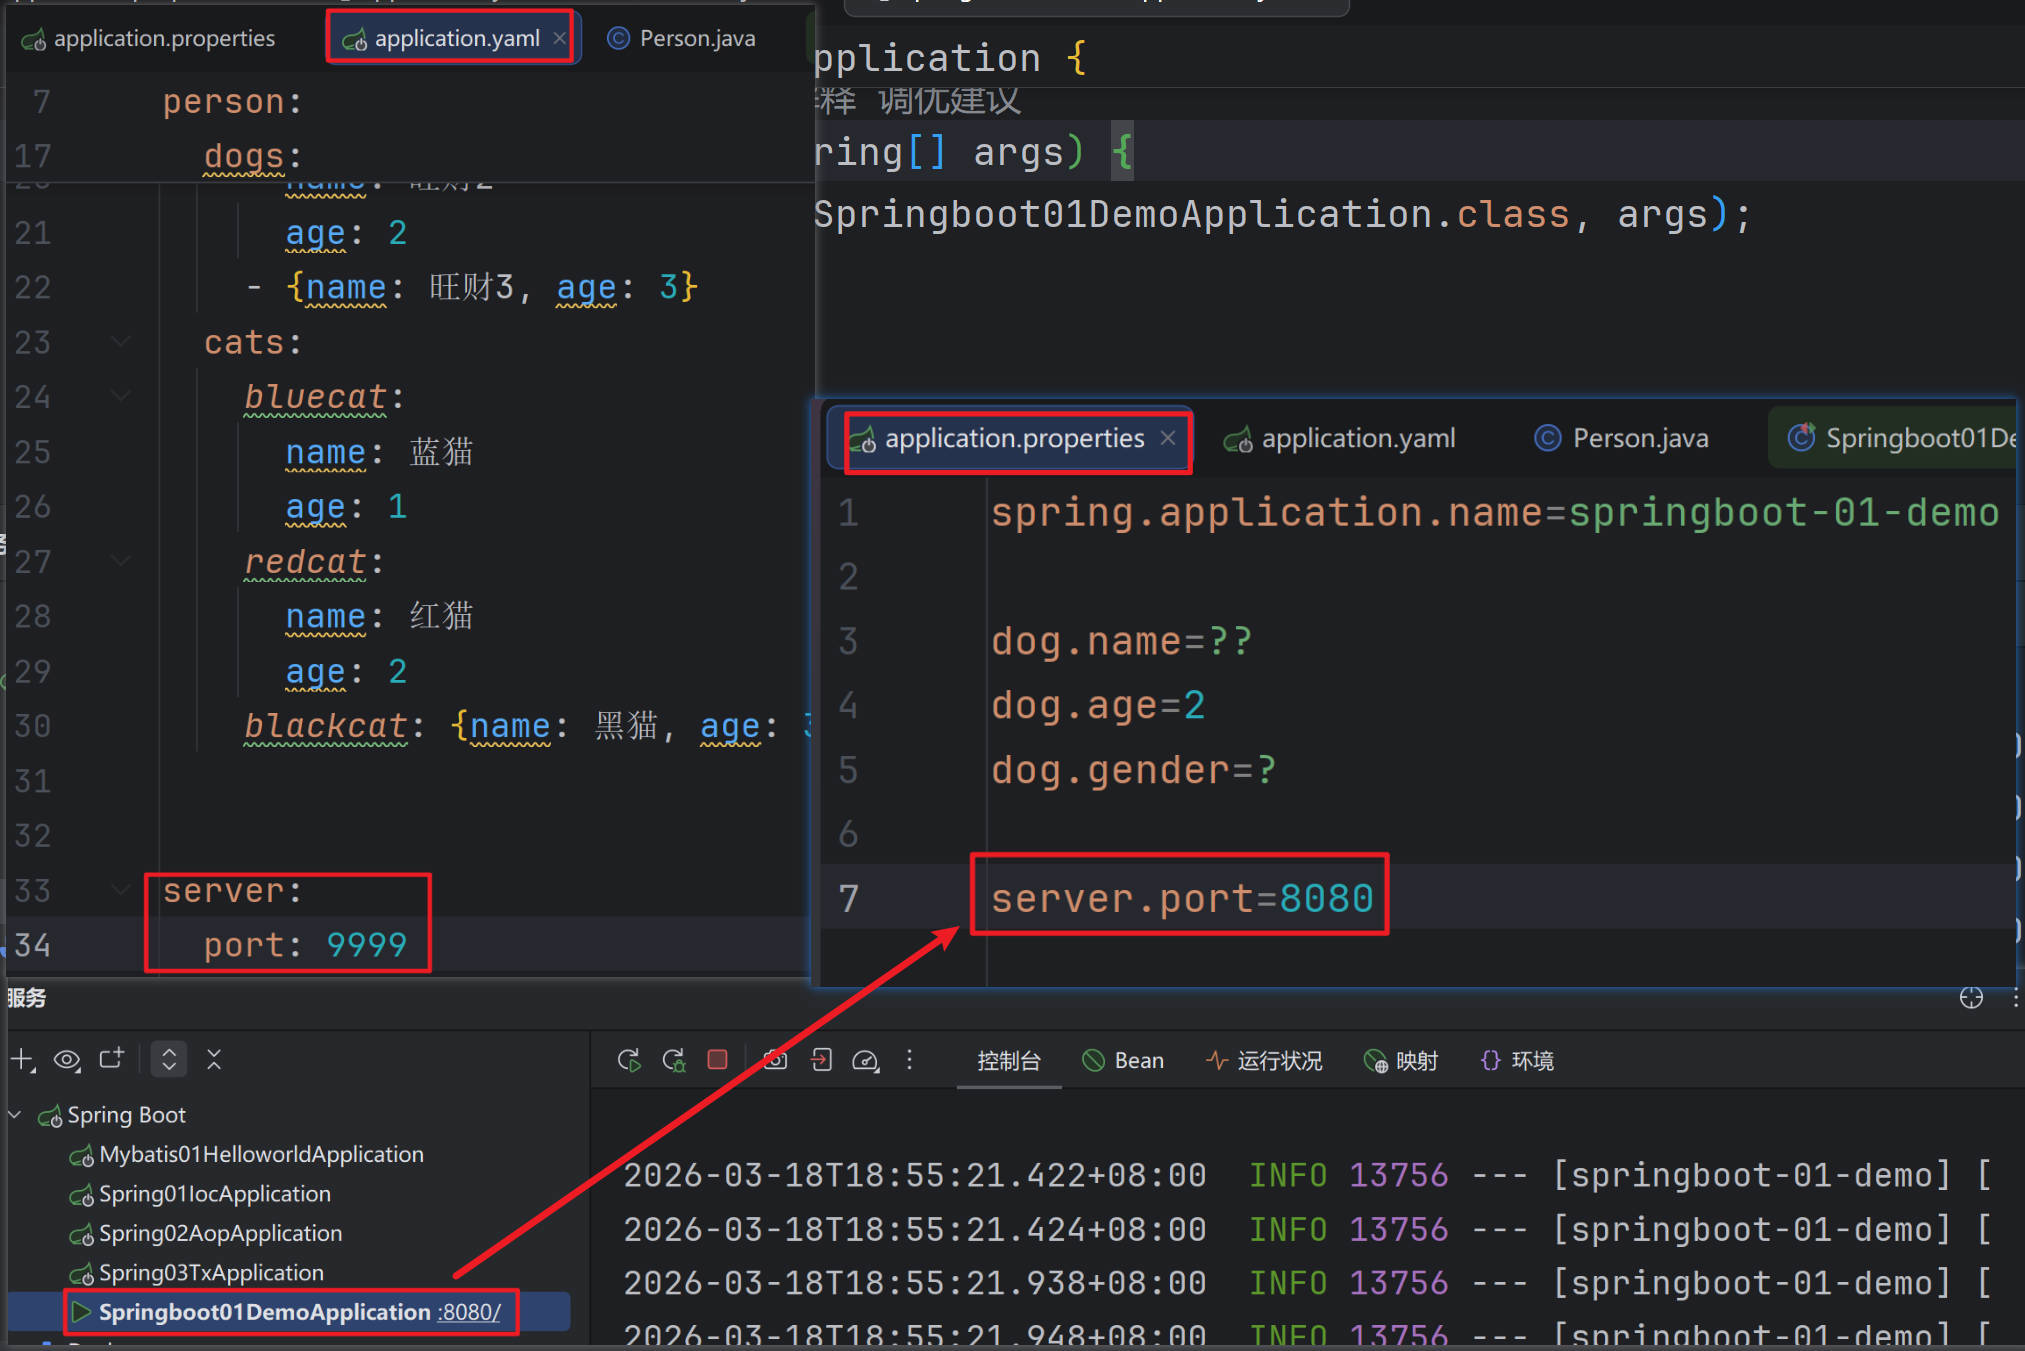Click the rerun in debug mode icon
Image resolution: width=2025 pixels, height=1351 pixels.
click(674, 1060)
